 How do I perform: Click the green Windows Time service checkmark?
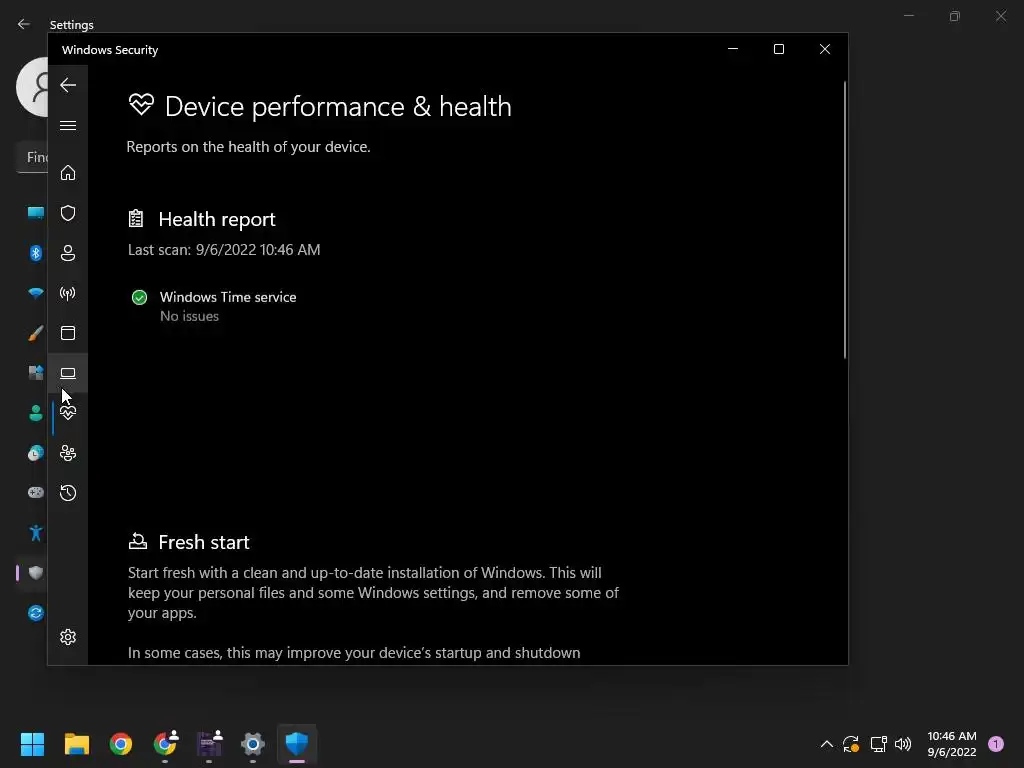click(139, 298)
